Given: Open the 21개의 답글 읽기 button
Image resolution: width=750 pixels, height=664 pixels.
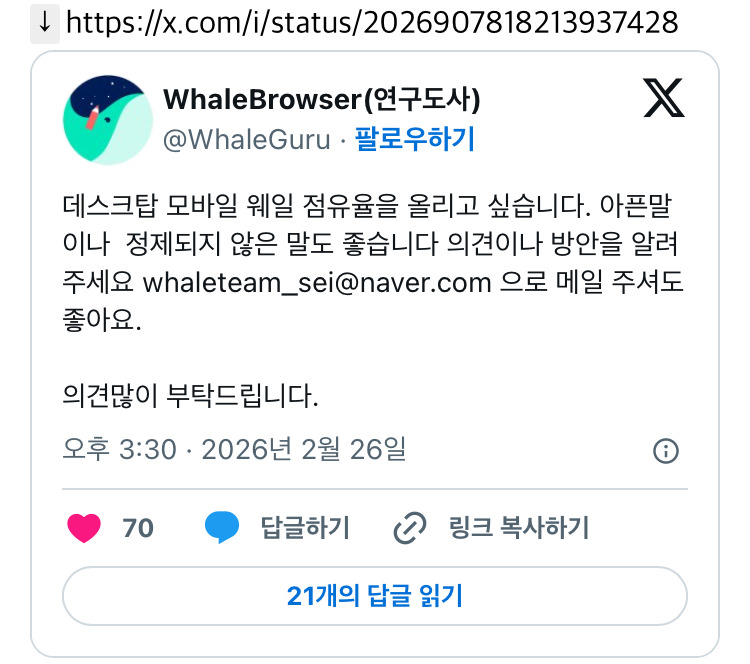Looking at the screenshot, I should (375, 596).
